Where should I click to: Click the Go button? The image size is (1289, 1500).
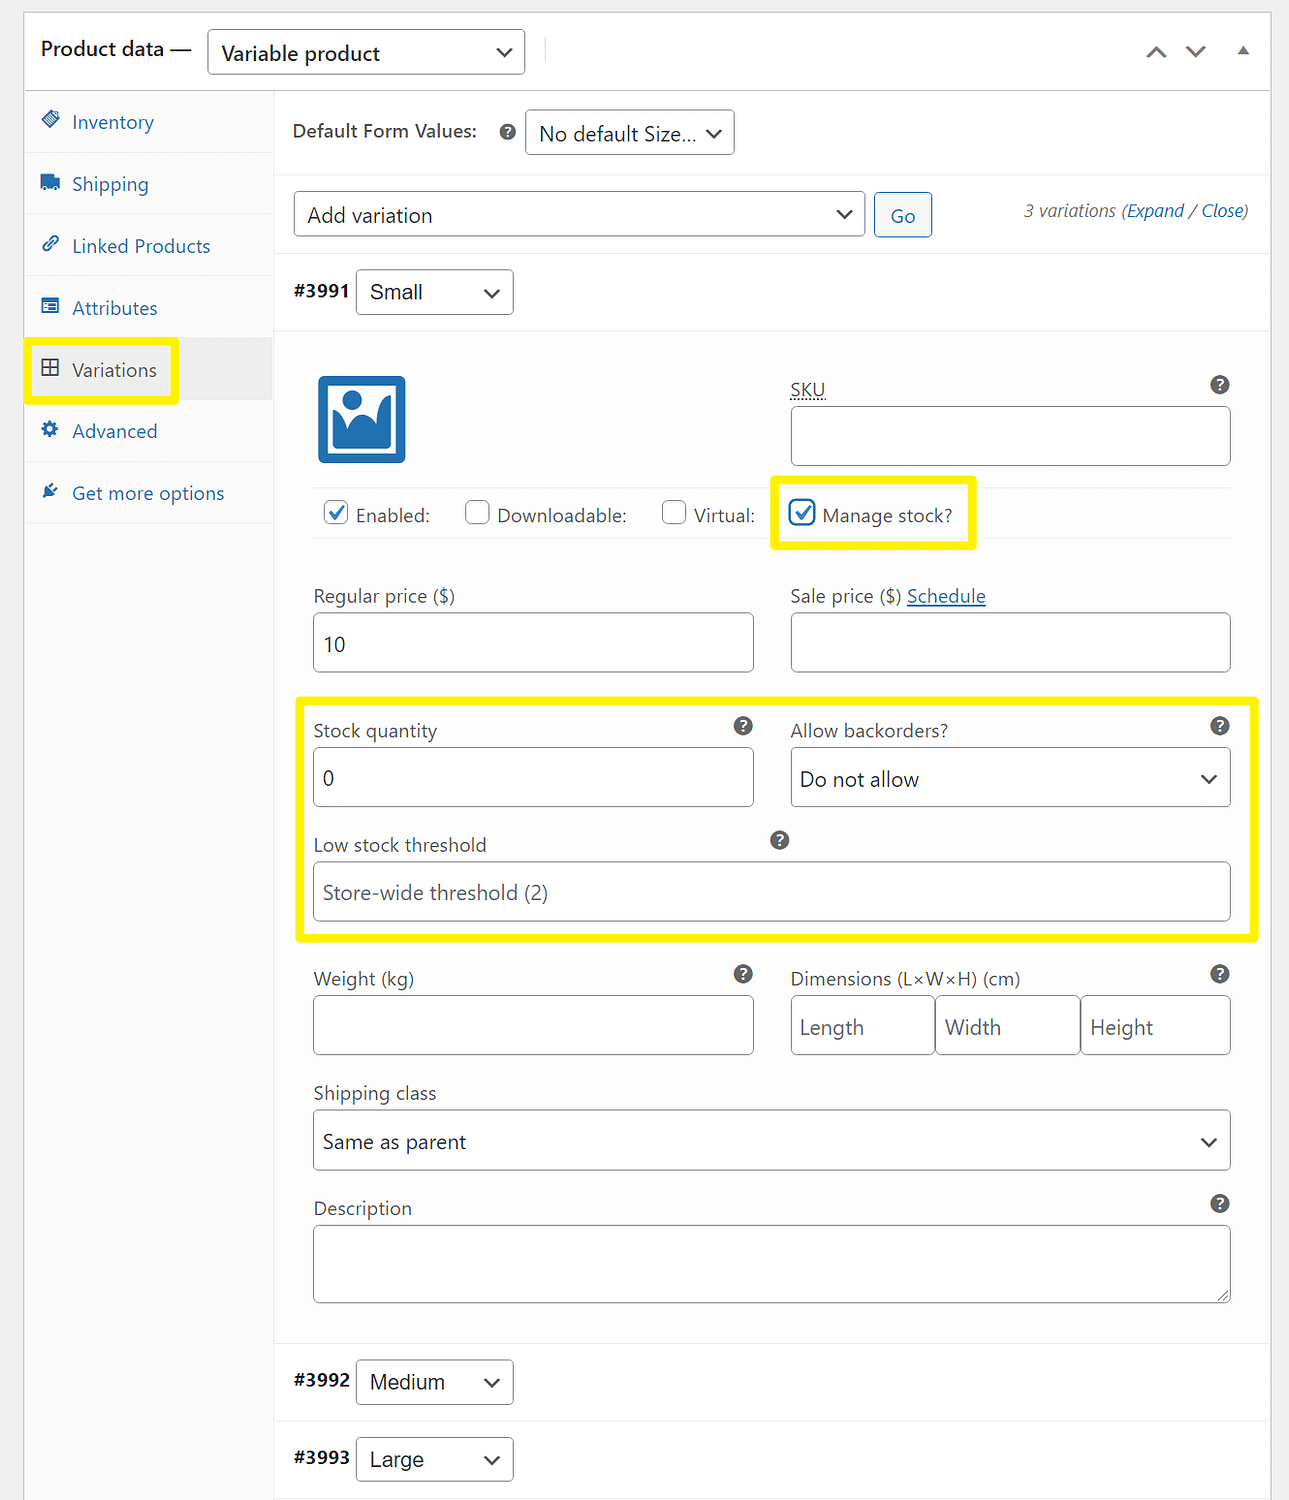point(903,215)
